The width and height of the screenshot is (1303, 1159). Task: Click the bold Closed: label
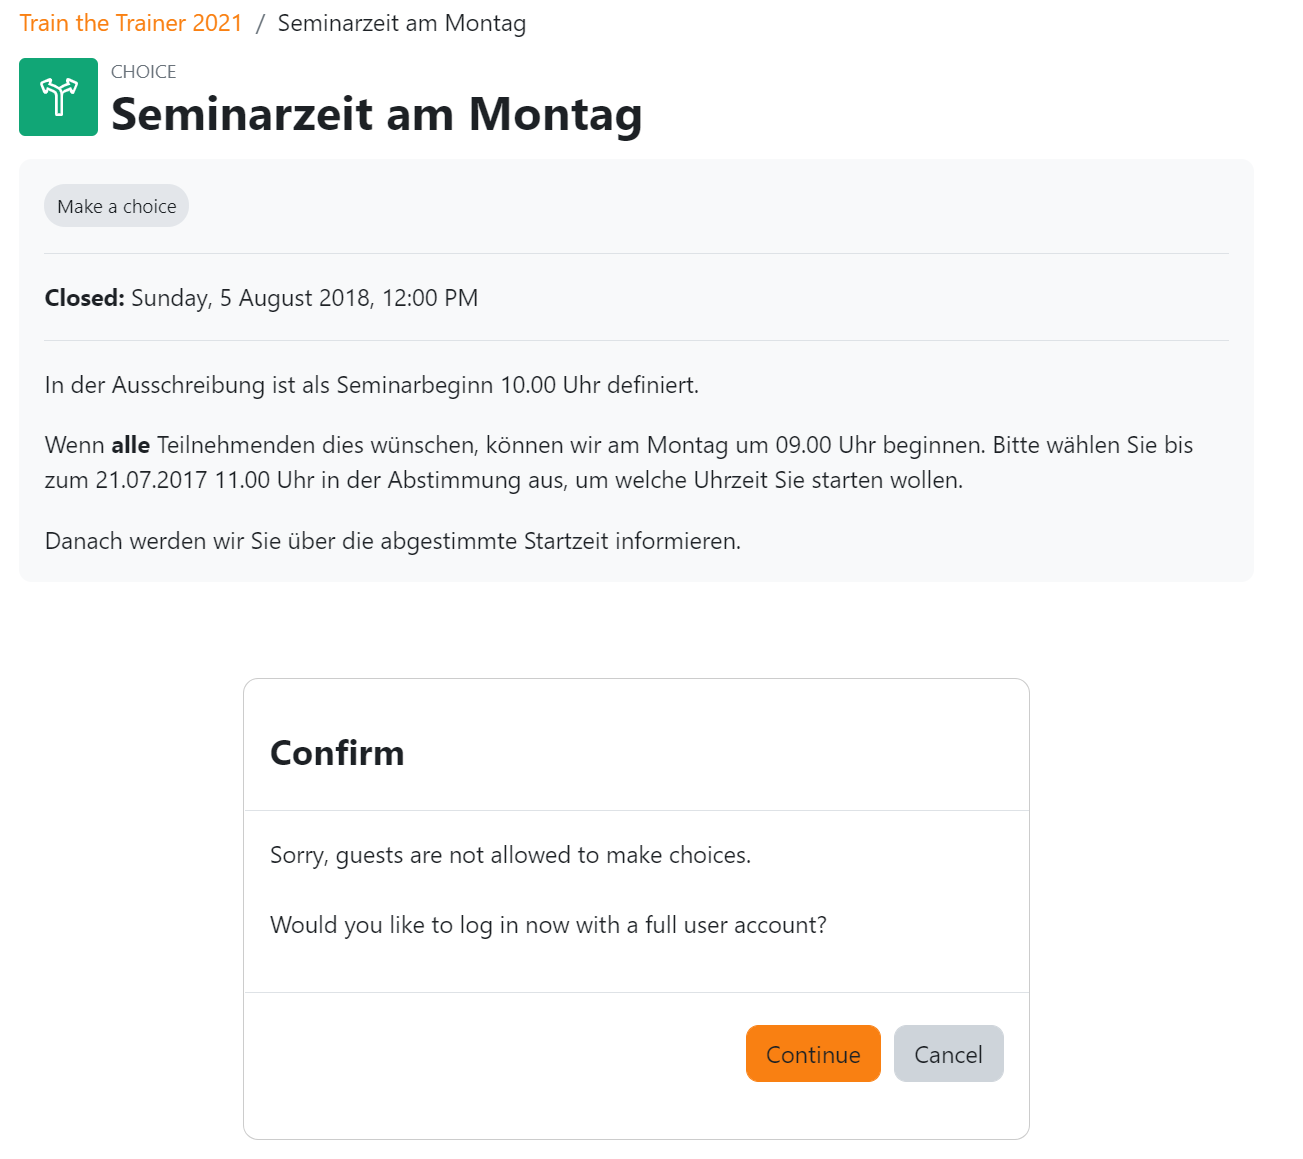coord(85,298)
